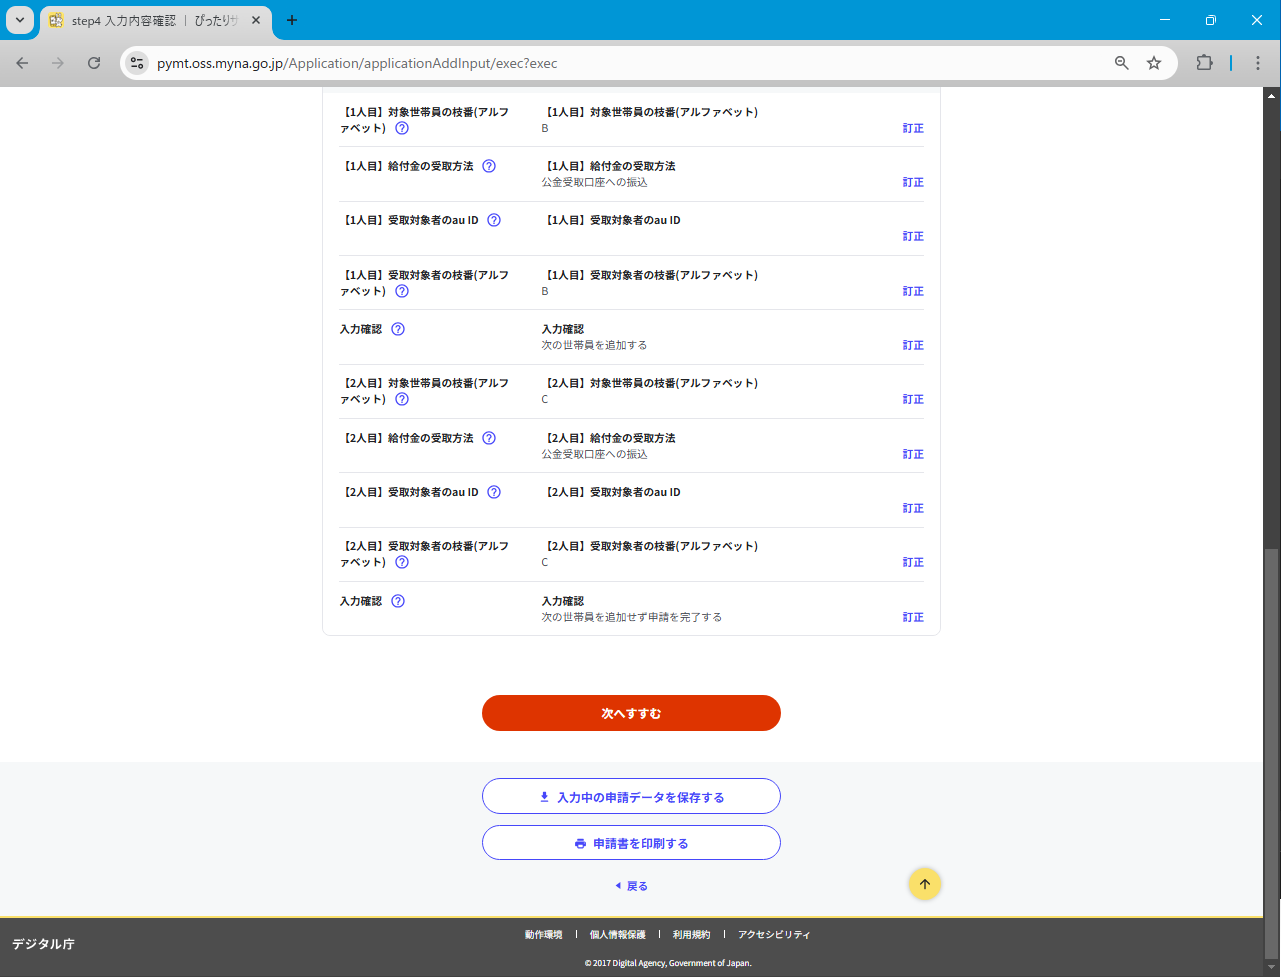Click 申請書を印刷する button
Viewport: 1281px width, 977px height.
coord(631,843)
